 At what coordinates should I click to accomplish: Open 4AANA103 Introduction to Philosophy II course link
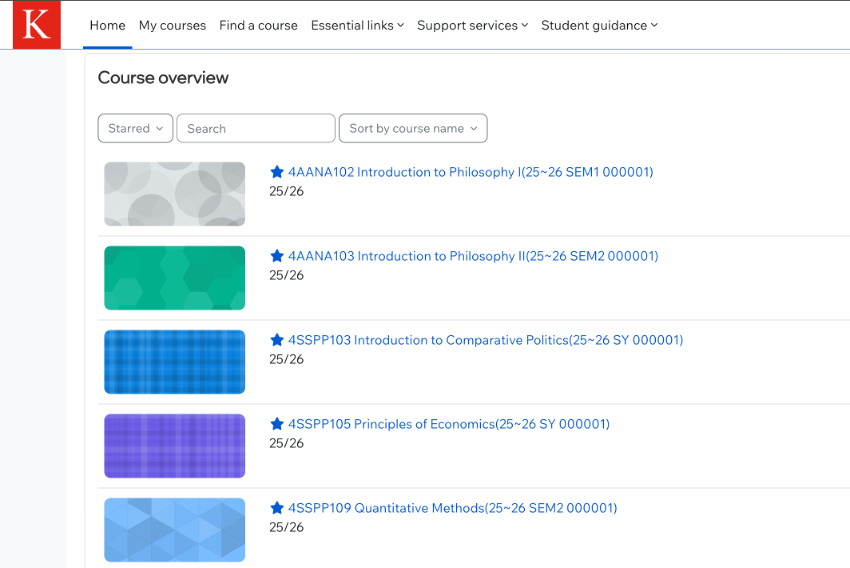[x=473, y=256]
